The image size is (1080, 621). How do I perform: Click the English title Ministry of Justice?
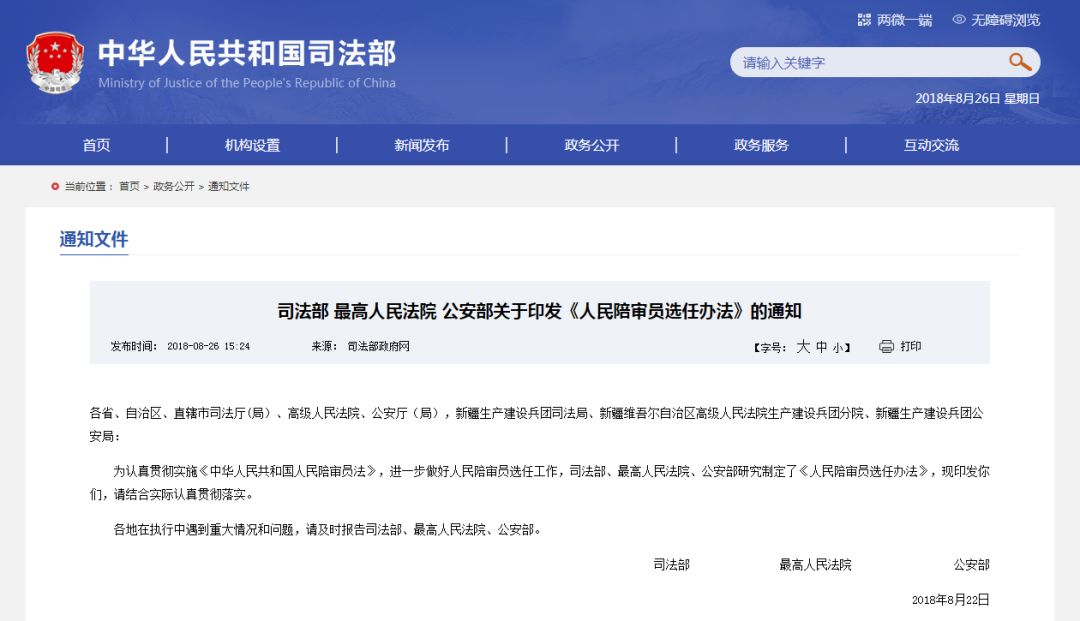click(x=247, y=83)
